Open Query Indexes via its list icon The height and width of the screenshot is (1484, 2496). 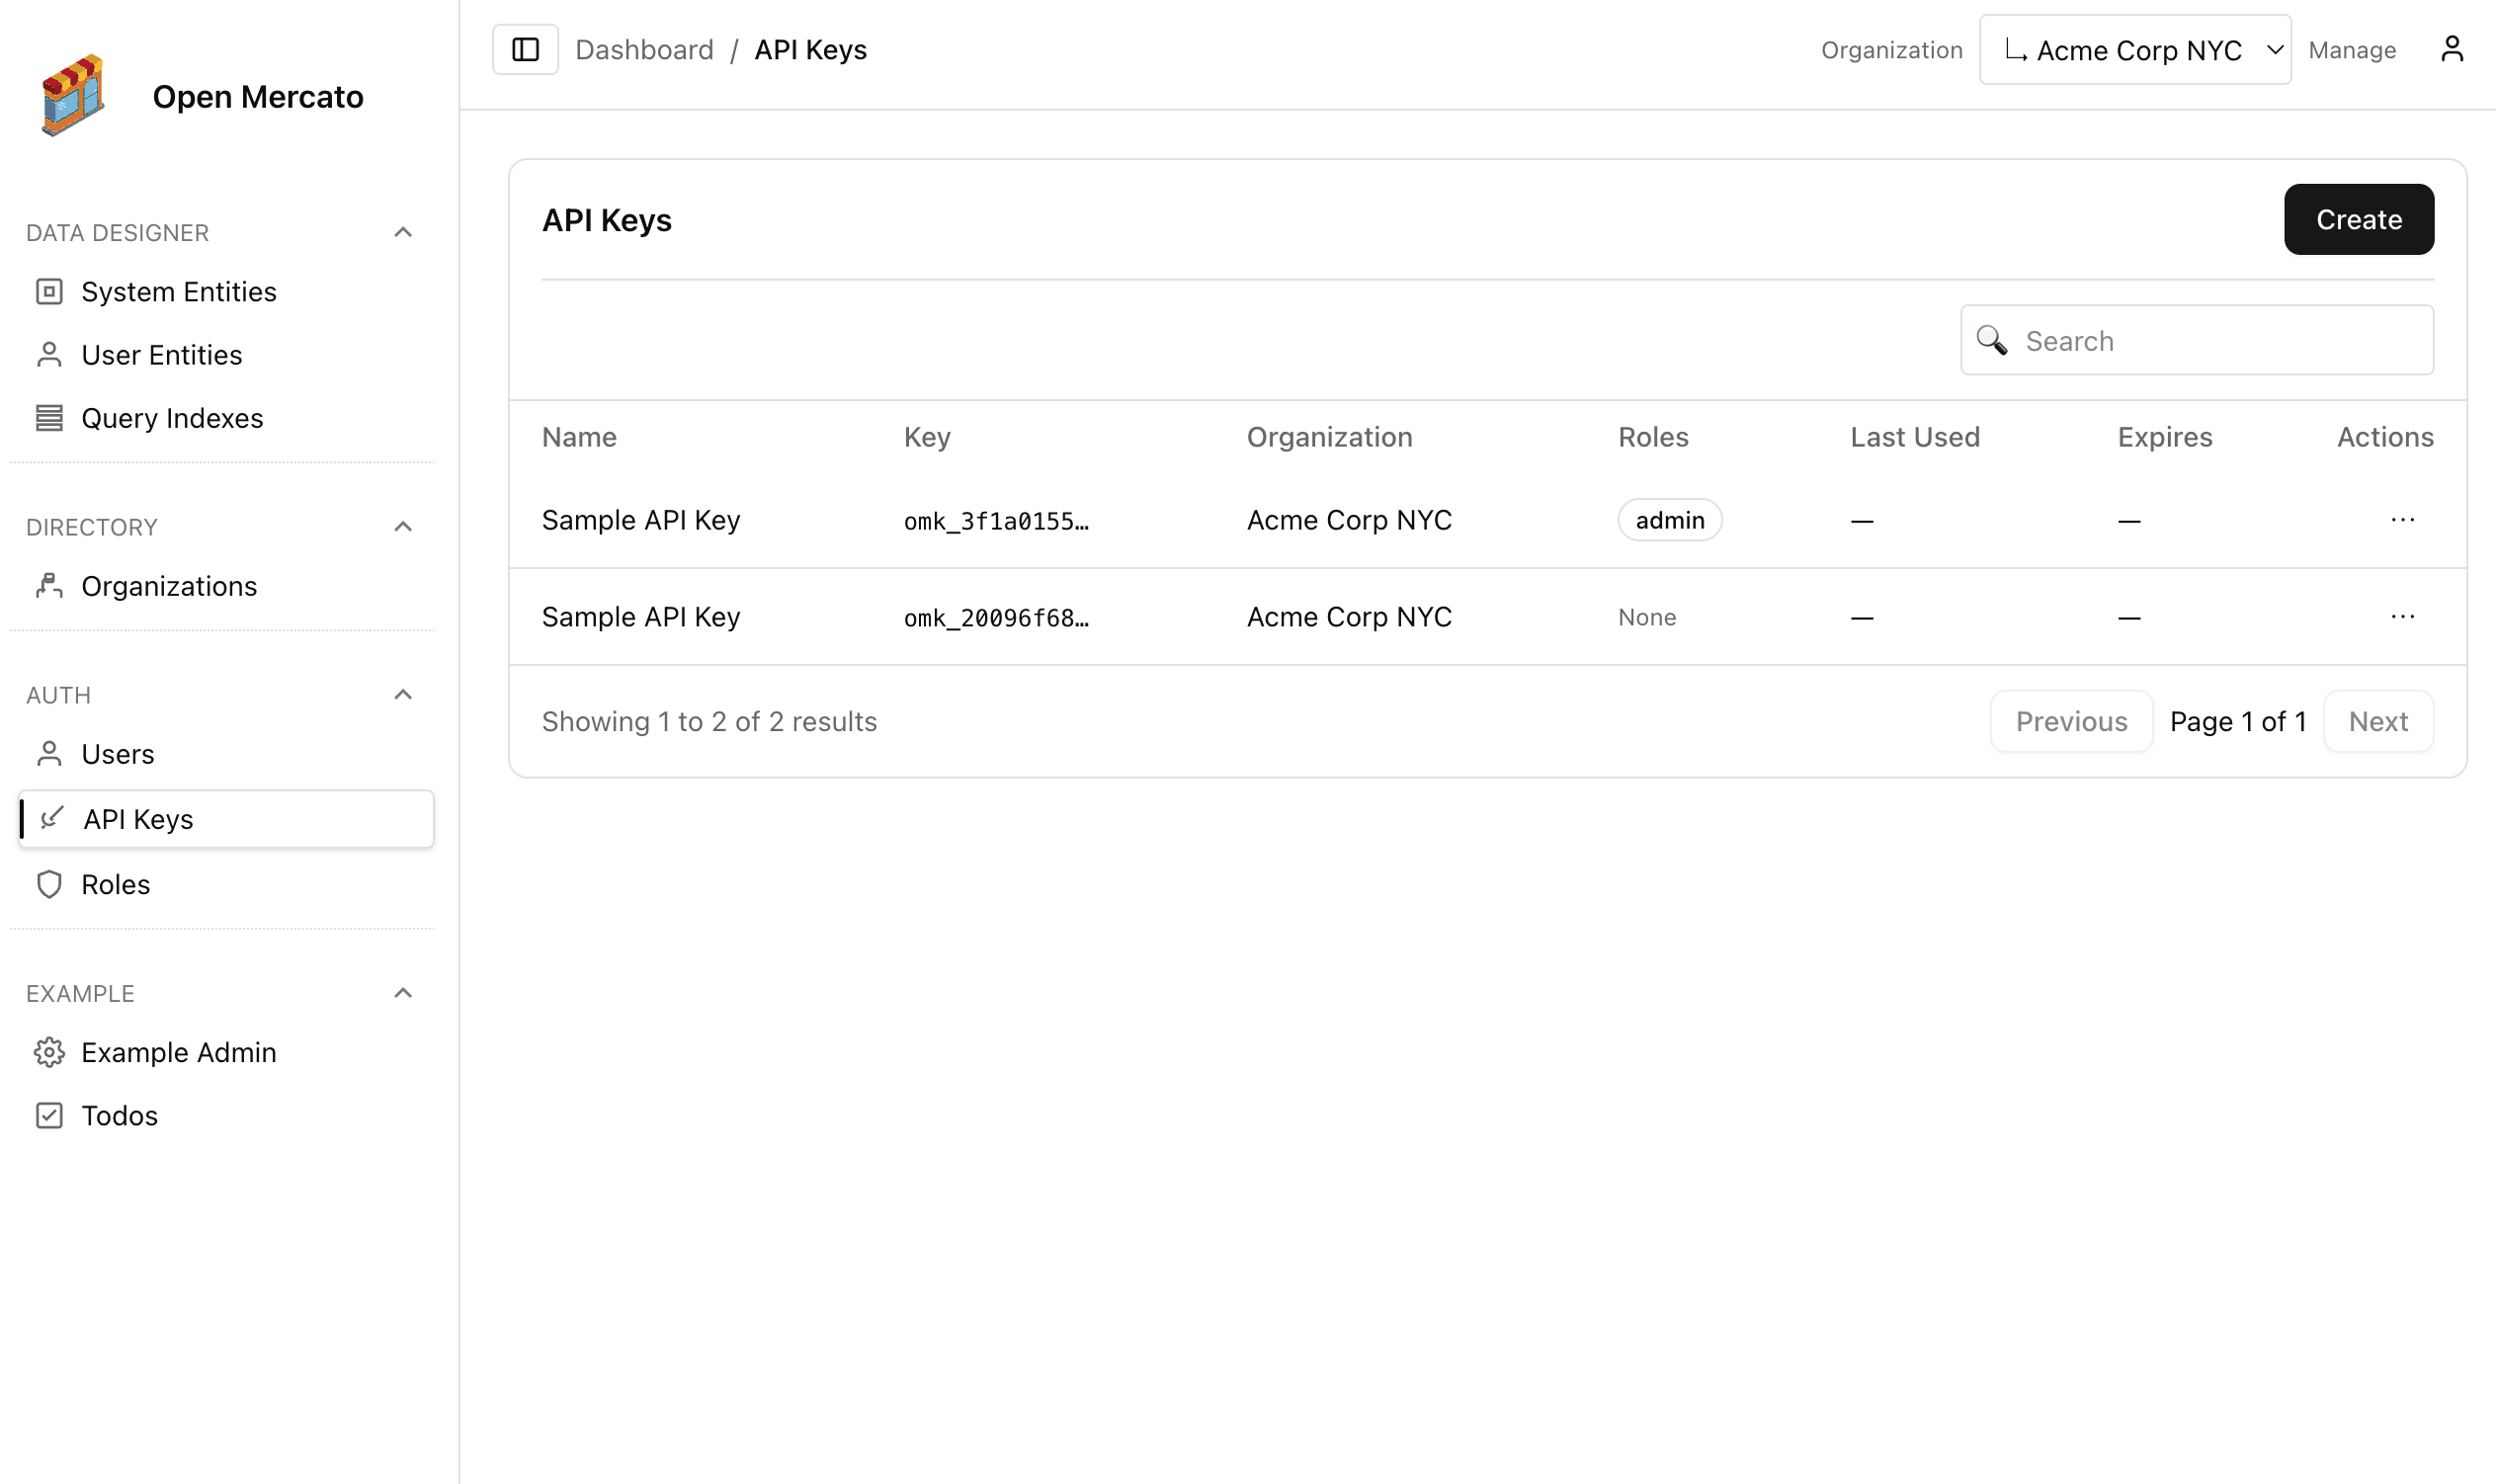(49, 418)
